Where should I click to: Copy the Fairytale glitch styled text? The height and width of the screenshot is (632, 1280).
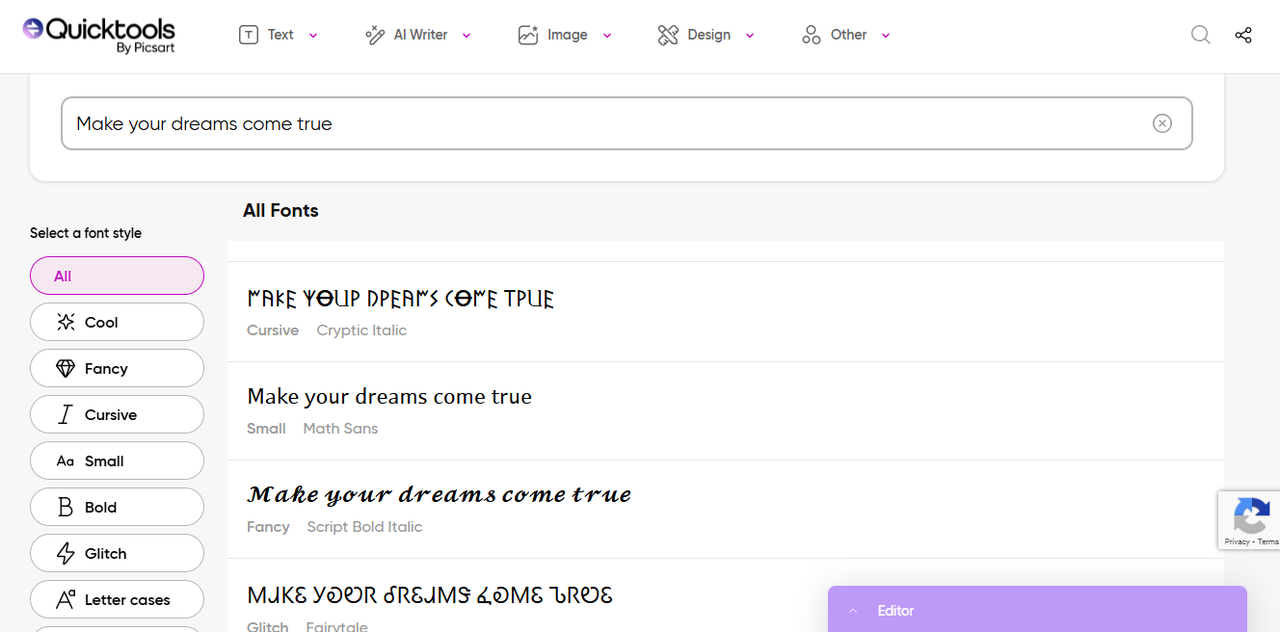430,595
